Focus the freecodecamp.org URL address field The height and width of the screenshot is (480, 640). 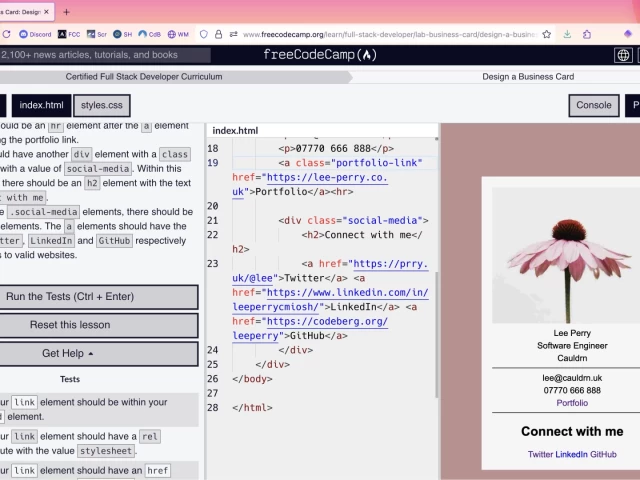point(390,34)
